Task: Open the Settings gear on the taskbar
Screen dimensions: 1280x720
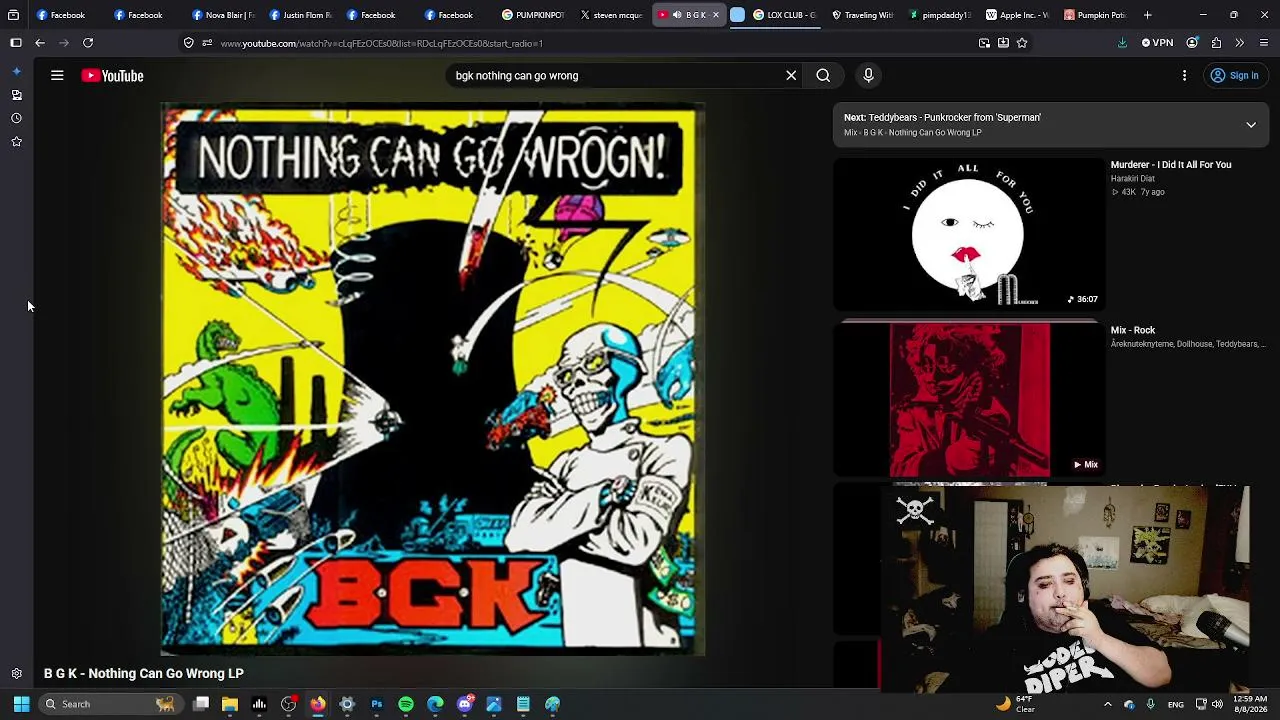Action: (347, 704)
